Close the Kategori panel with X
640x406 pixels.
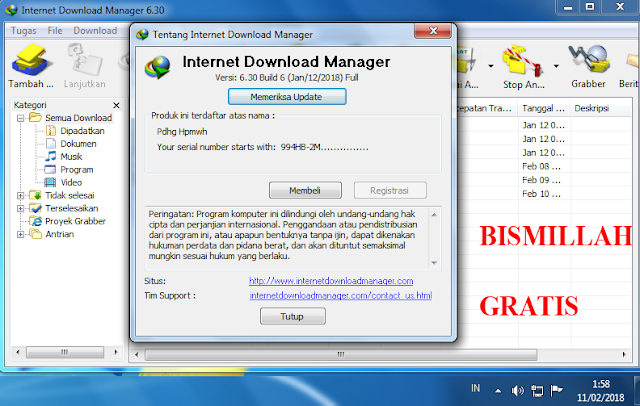click(116, 105)
